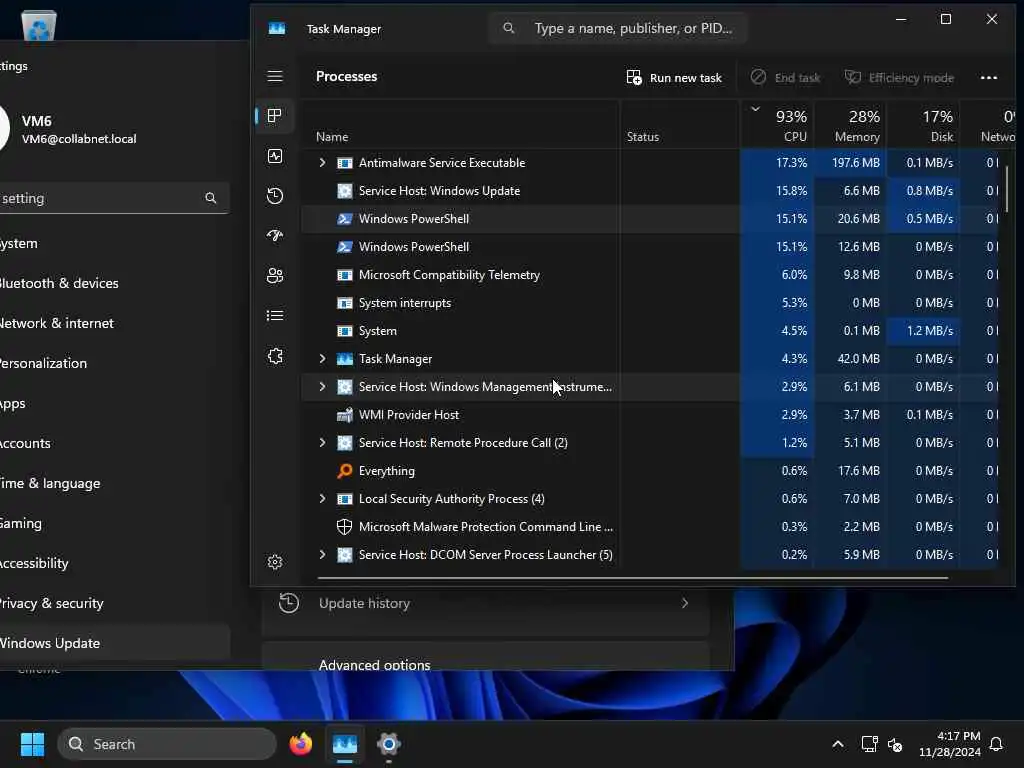Click the sort chevron above CPU column

click(756, 109)
